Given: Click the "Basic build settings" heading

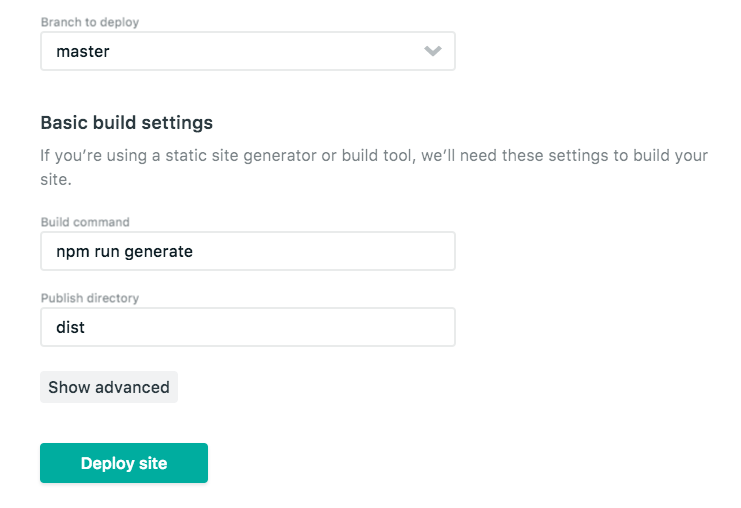Looking at the screenshot, I should (126, 123).
